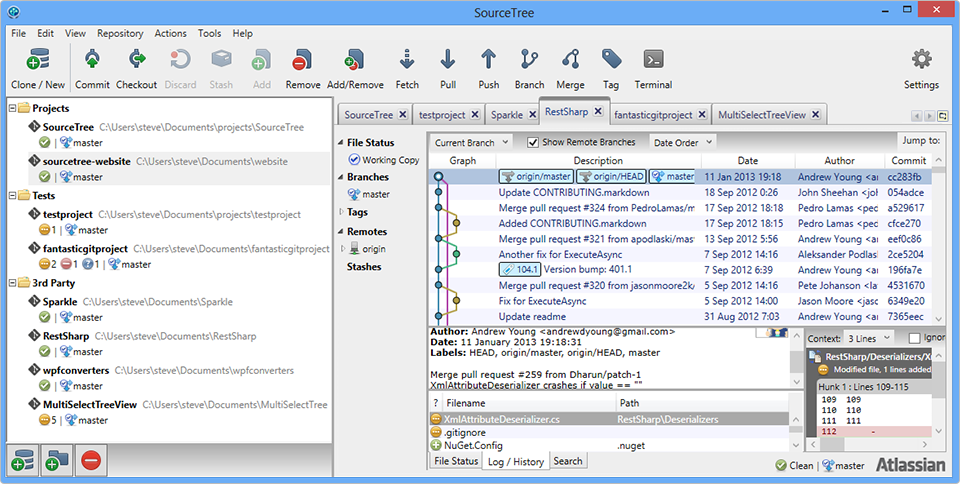Click the Fetch icon in toolbar
Viewport: 960px width, 484px height.
pyautogui.click(x=407, y=61)
